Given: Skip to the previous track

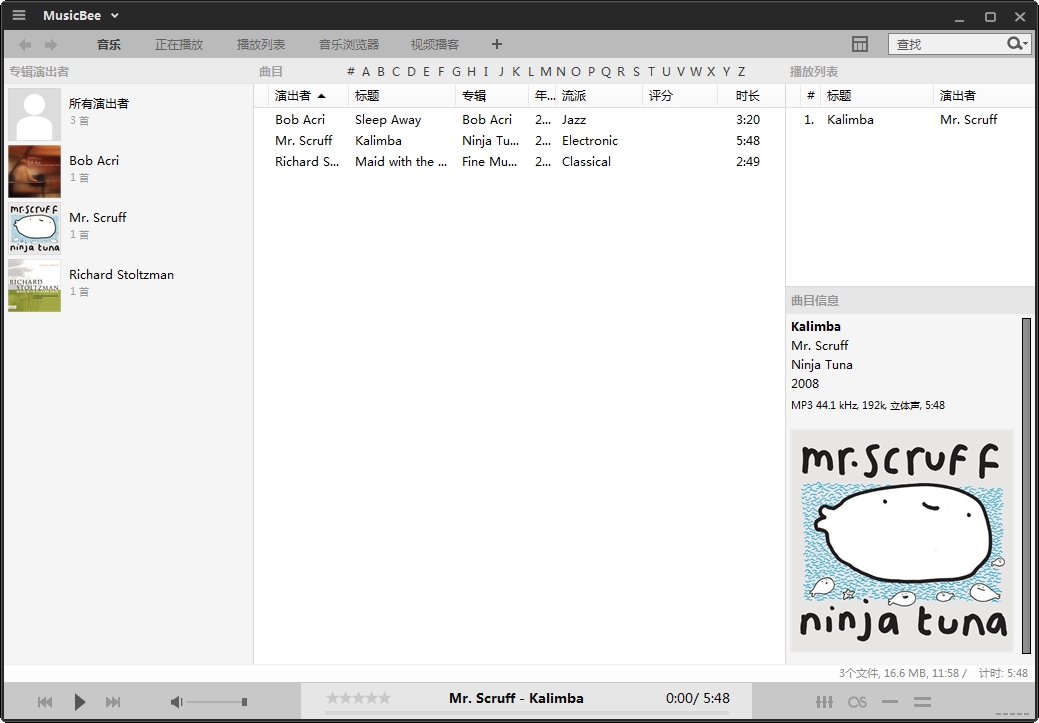Looking at the screenshot, I should click(x=45, y=702).
